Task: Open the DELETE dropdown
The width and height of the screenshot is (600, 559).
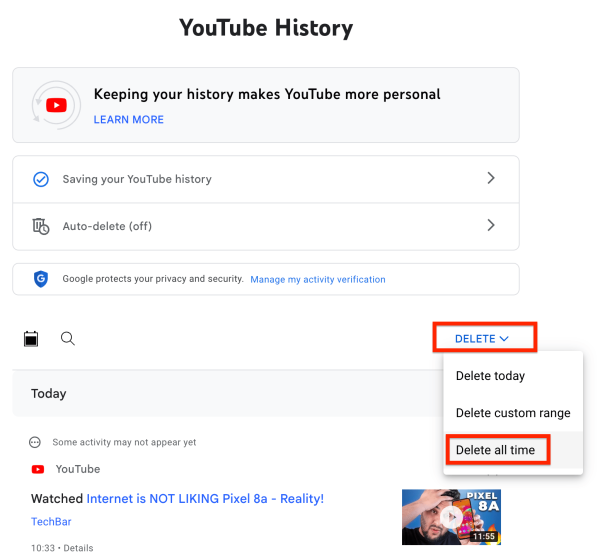Action: click(x=482, y=339)
